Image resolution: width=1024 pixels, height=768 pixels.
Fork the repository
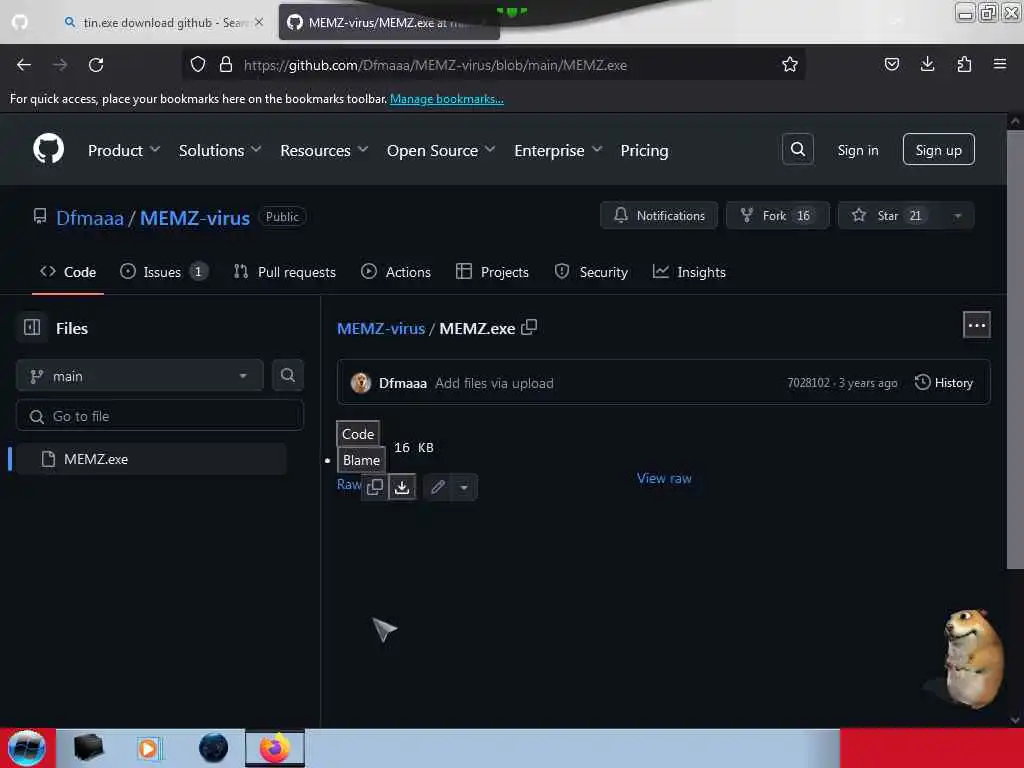(777, 216)
